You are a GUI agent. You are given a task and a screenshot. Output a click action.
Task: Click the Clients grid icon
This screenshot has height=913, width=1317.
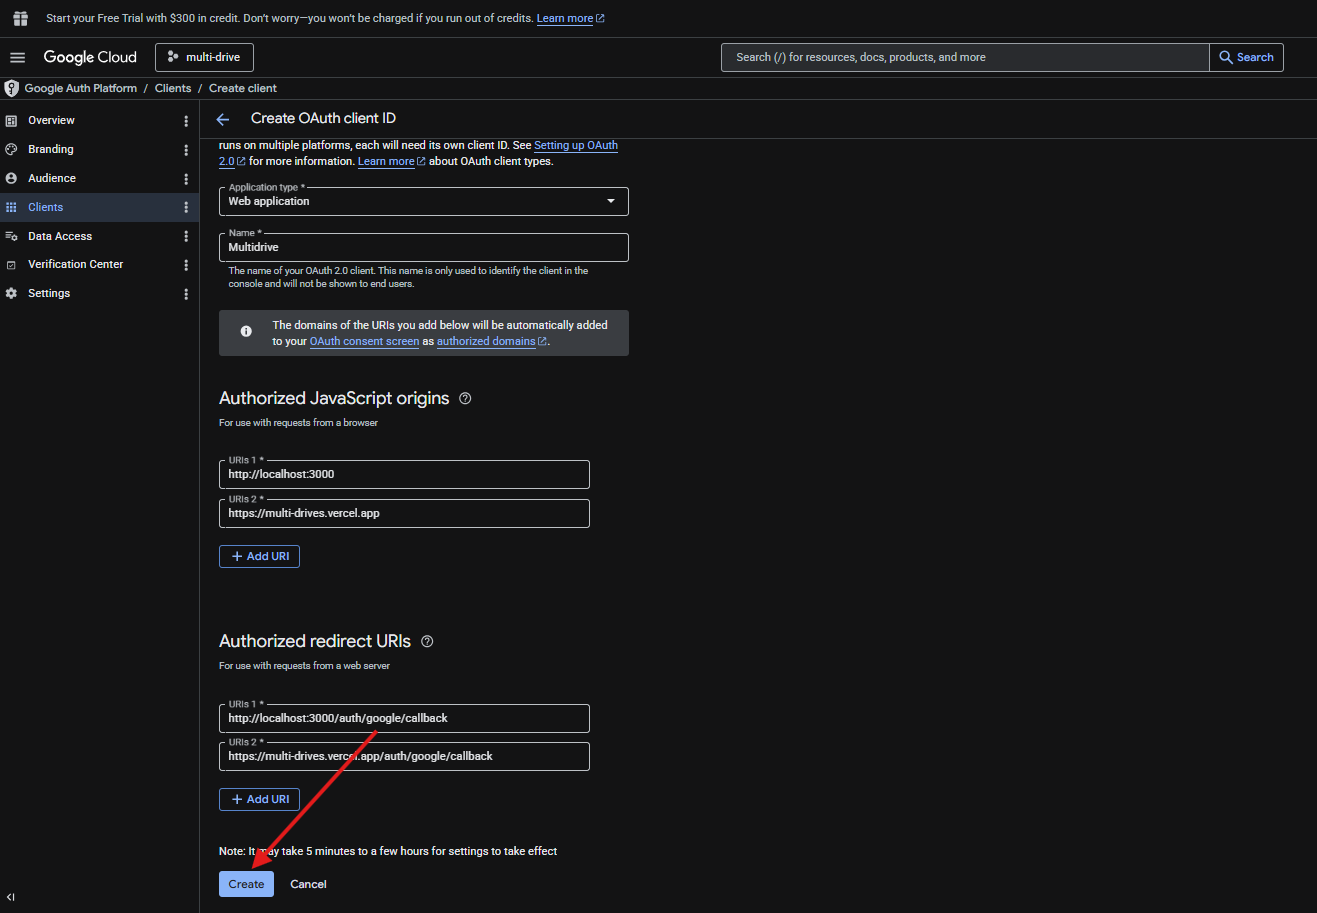(x=11, y=207)
